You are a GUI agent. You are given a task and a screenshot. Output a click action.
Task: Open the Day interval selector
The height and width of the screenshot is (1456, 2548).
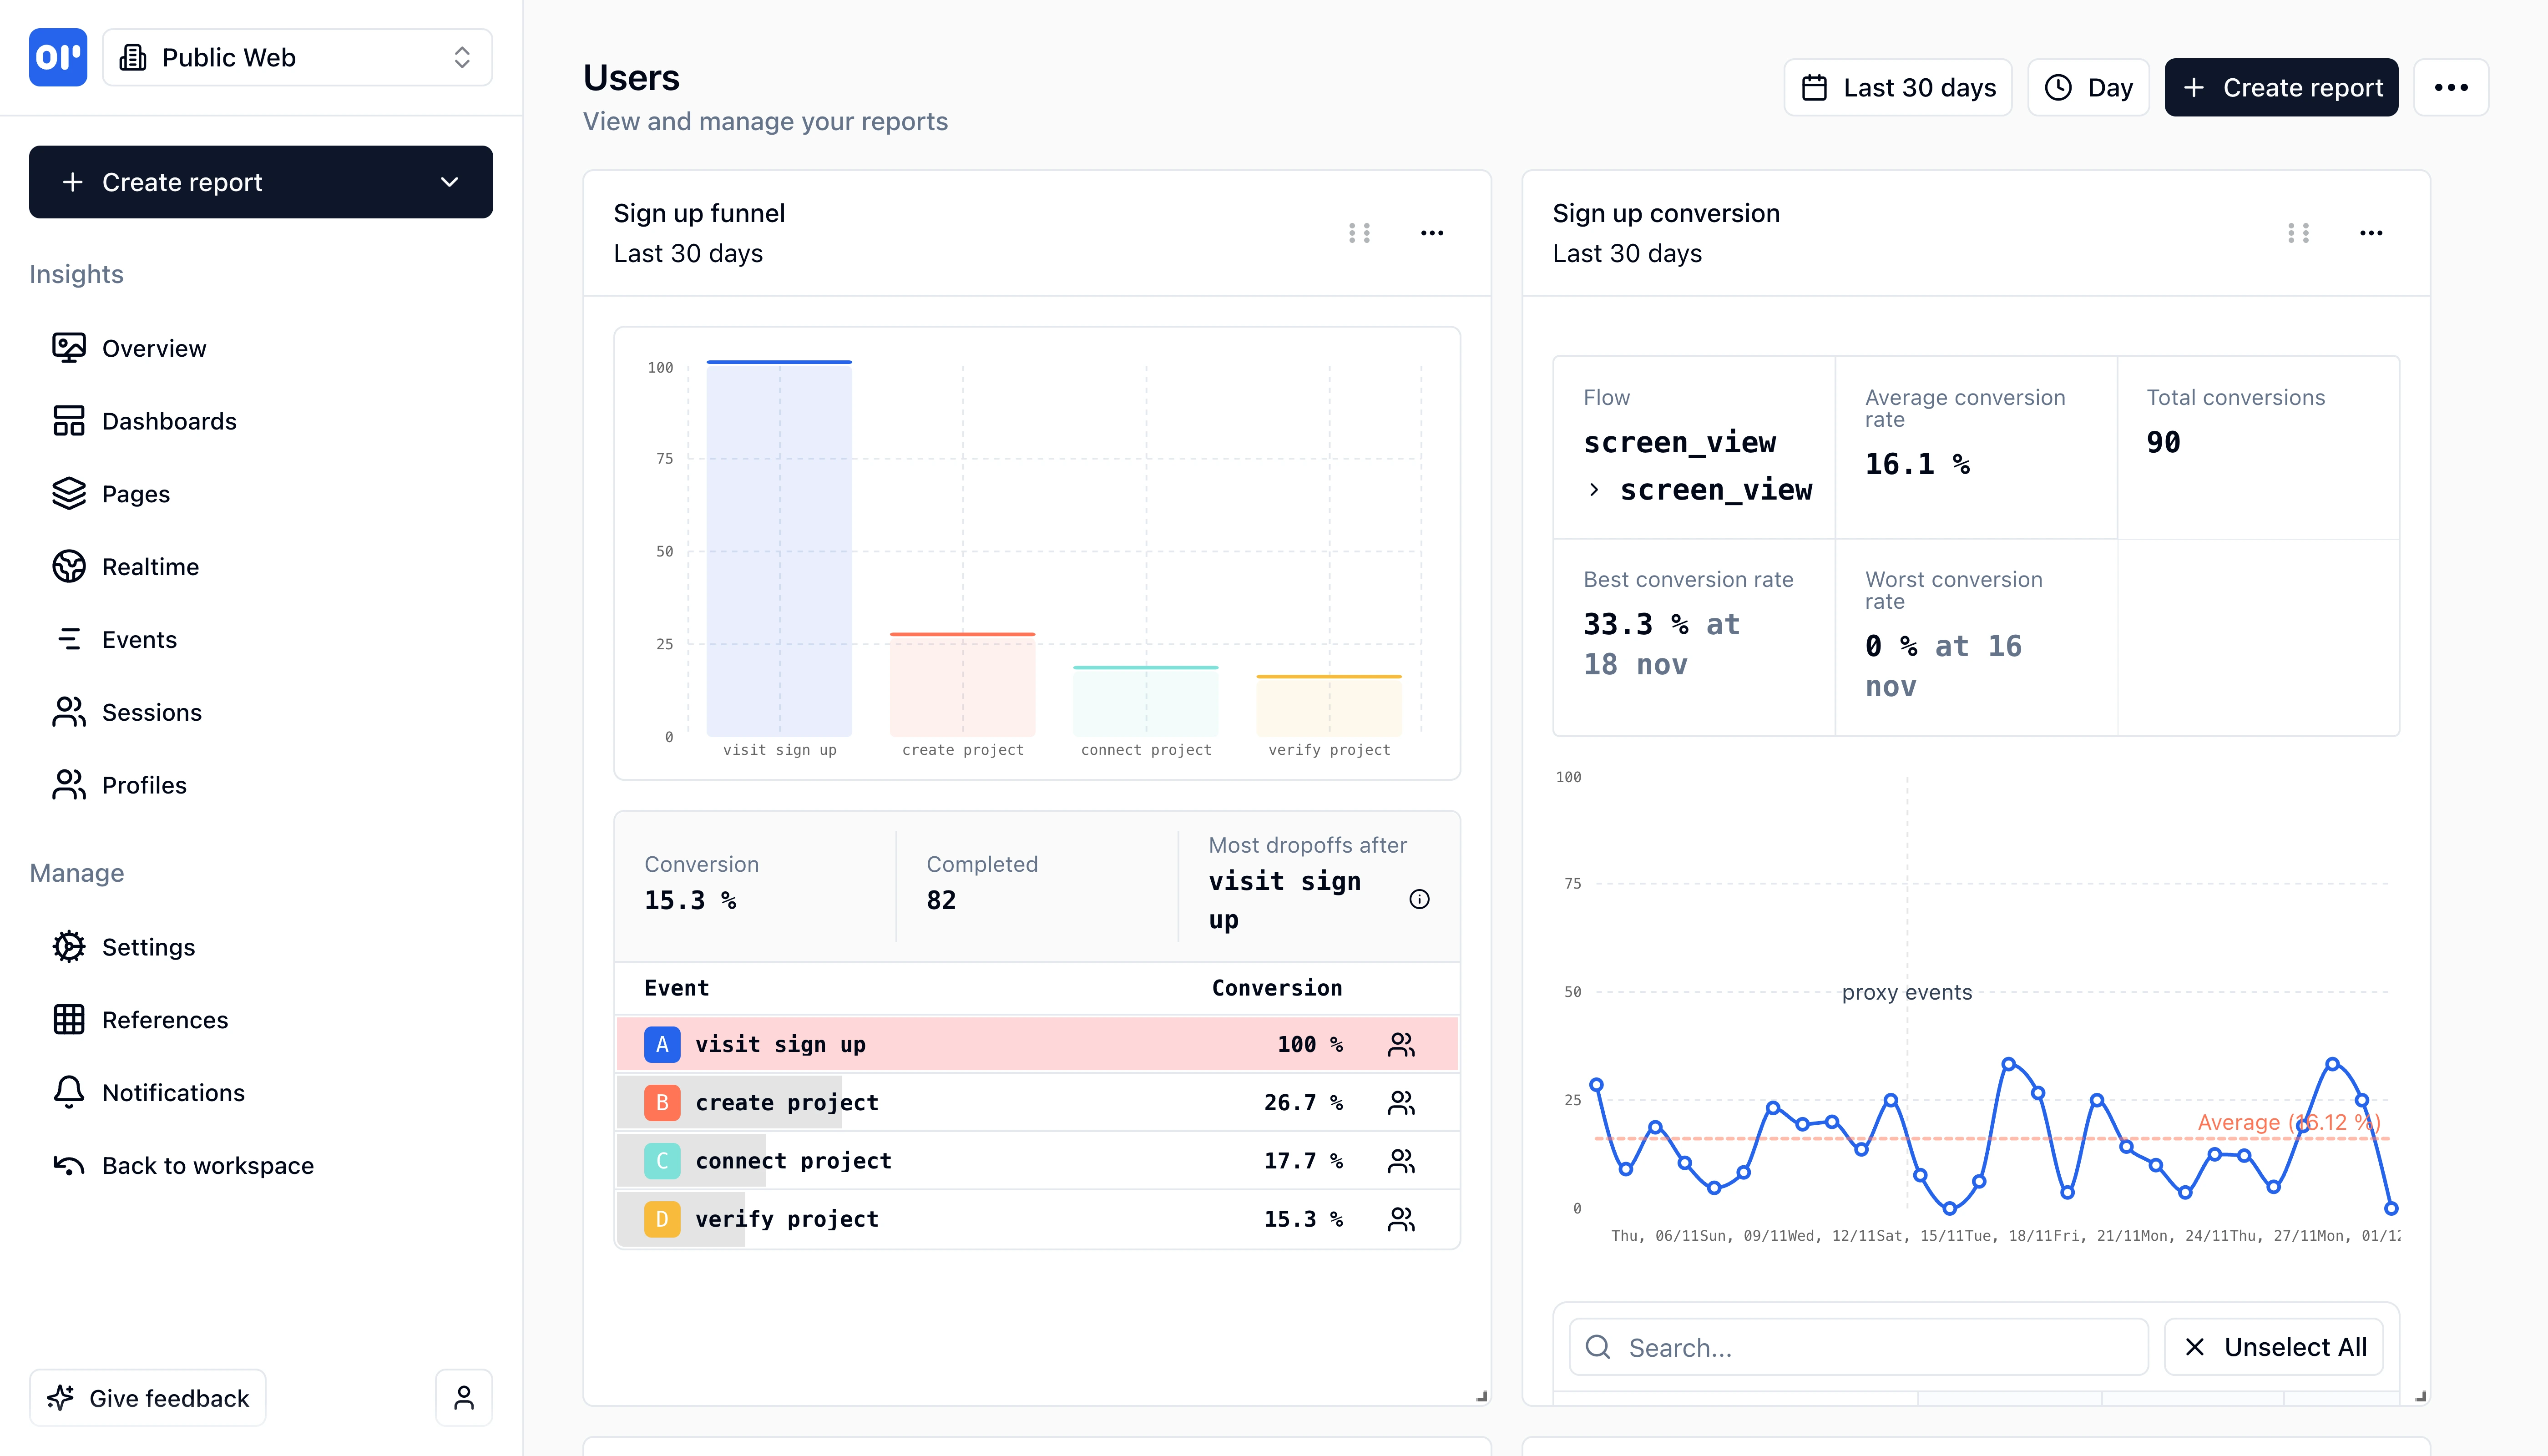(x=2088, y=87)
